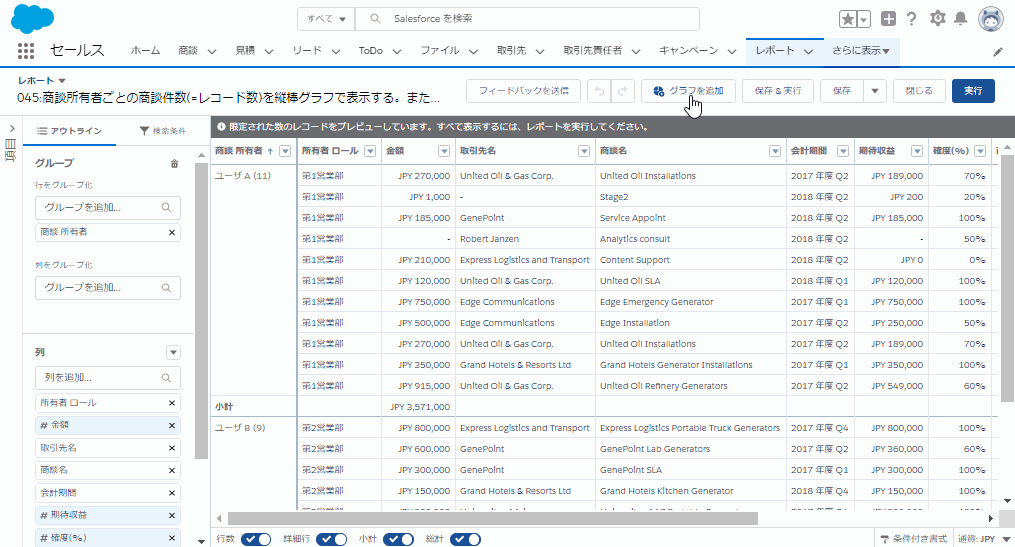Click the グラフを追加 button
Viewport: 1015px width, 547px height.
(x=689, y=91)
